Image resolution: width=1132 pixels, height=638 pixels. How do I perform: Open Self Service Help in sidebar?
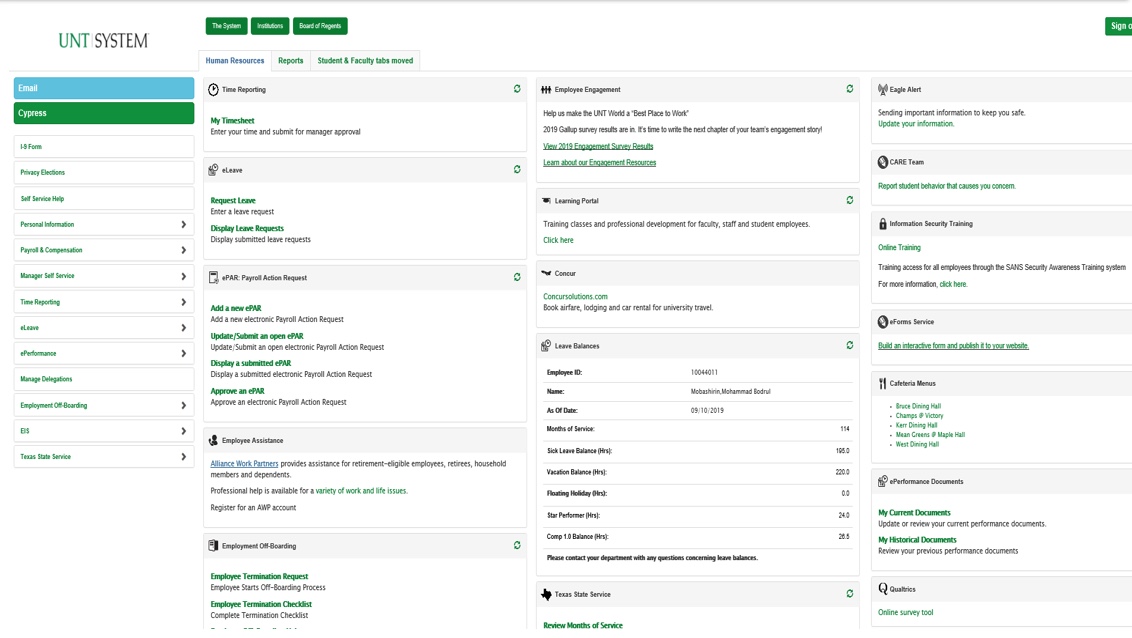[x=104, y=198]
